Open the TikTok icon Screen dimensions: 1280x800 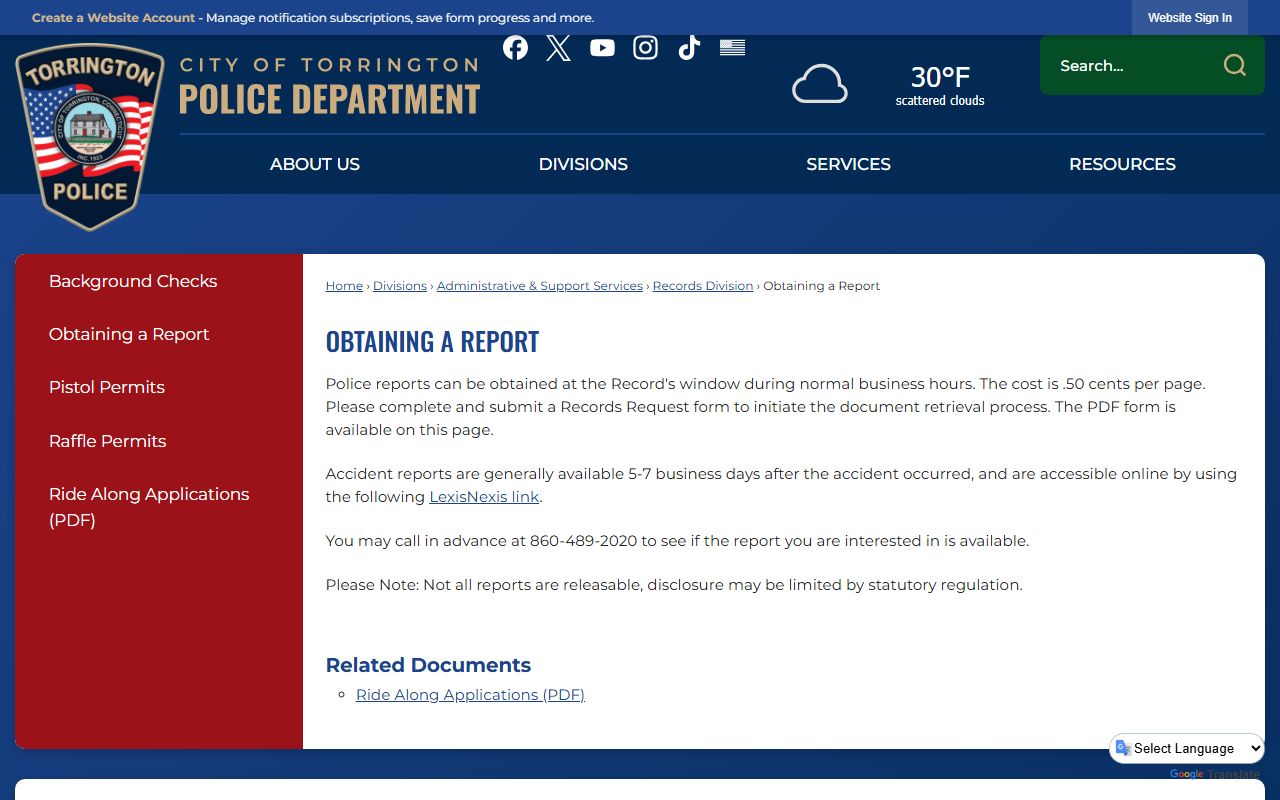coord(689,47)
